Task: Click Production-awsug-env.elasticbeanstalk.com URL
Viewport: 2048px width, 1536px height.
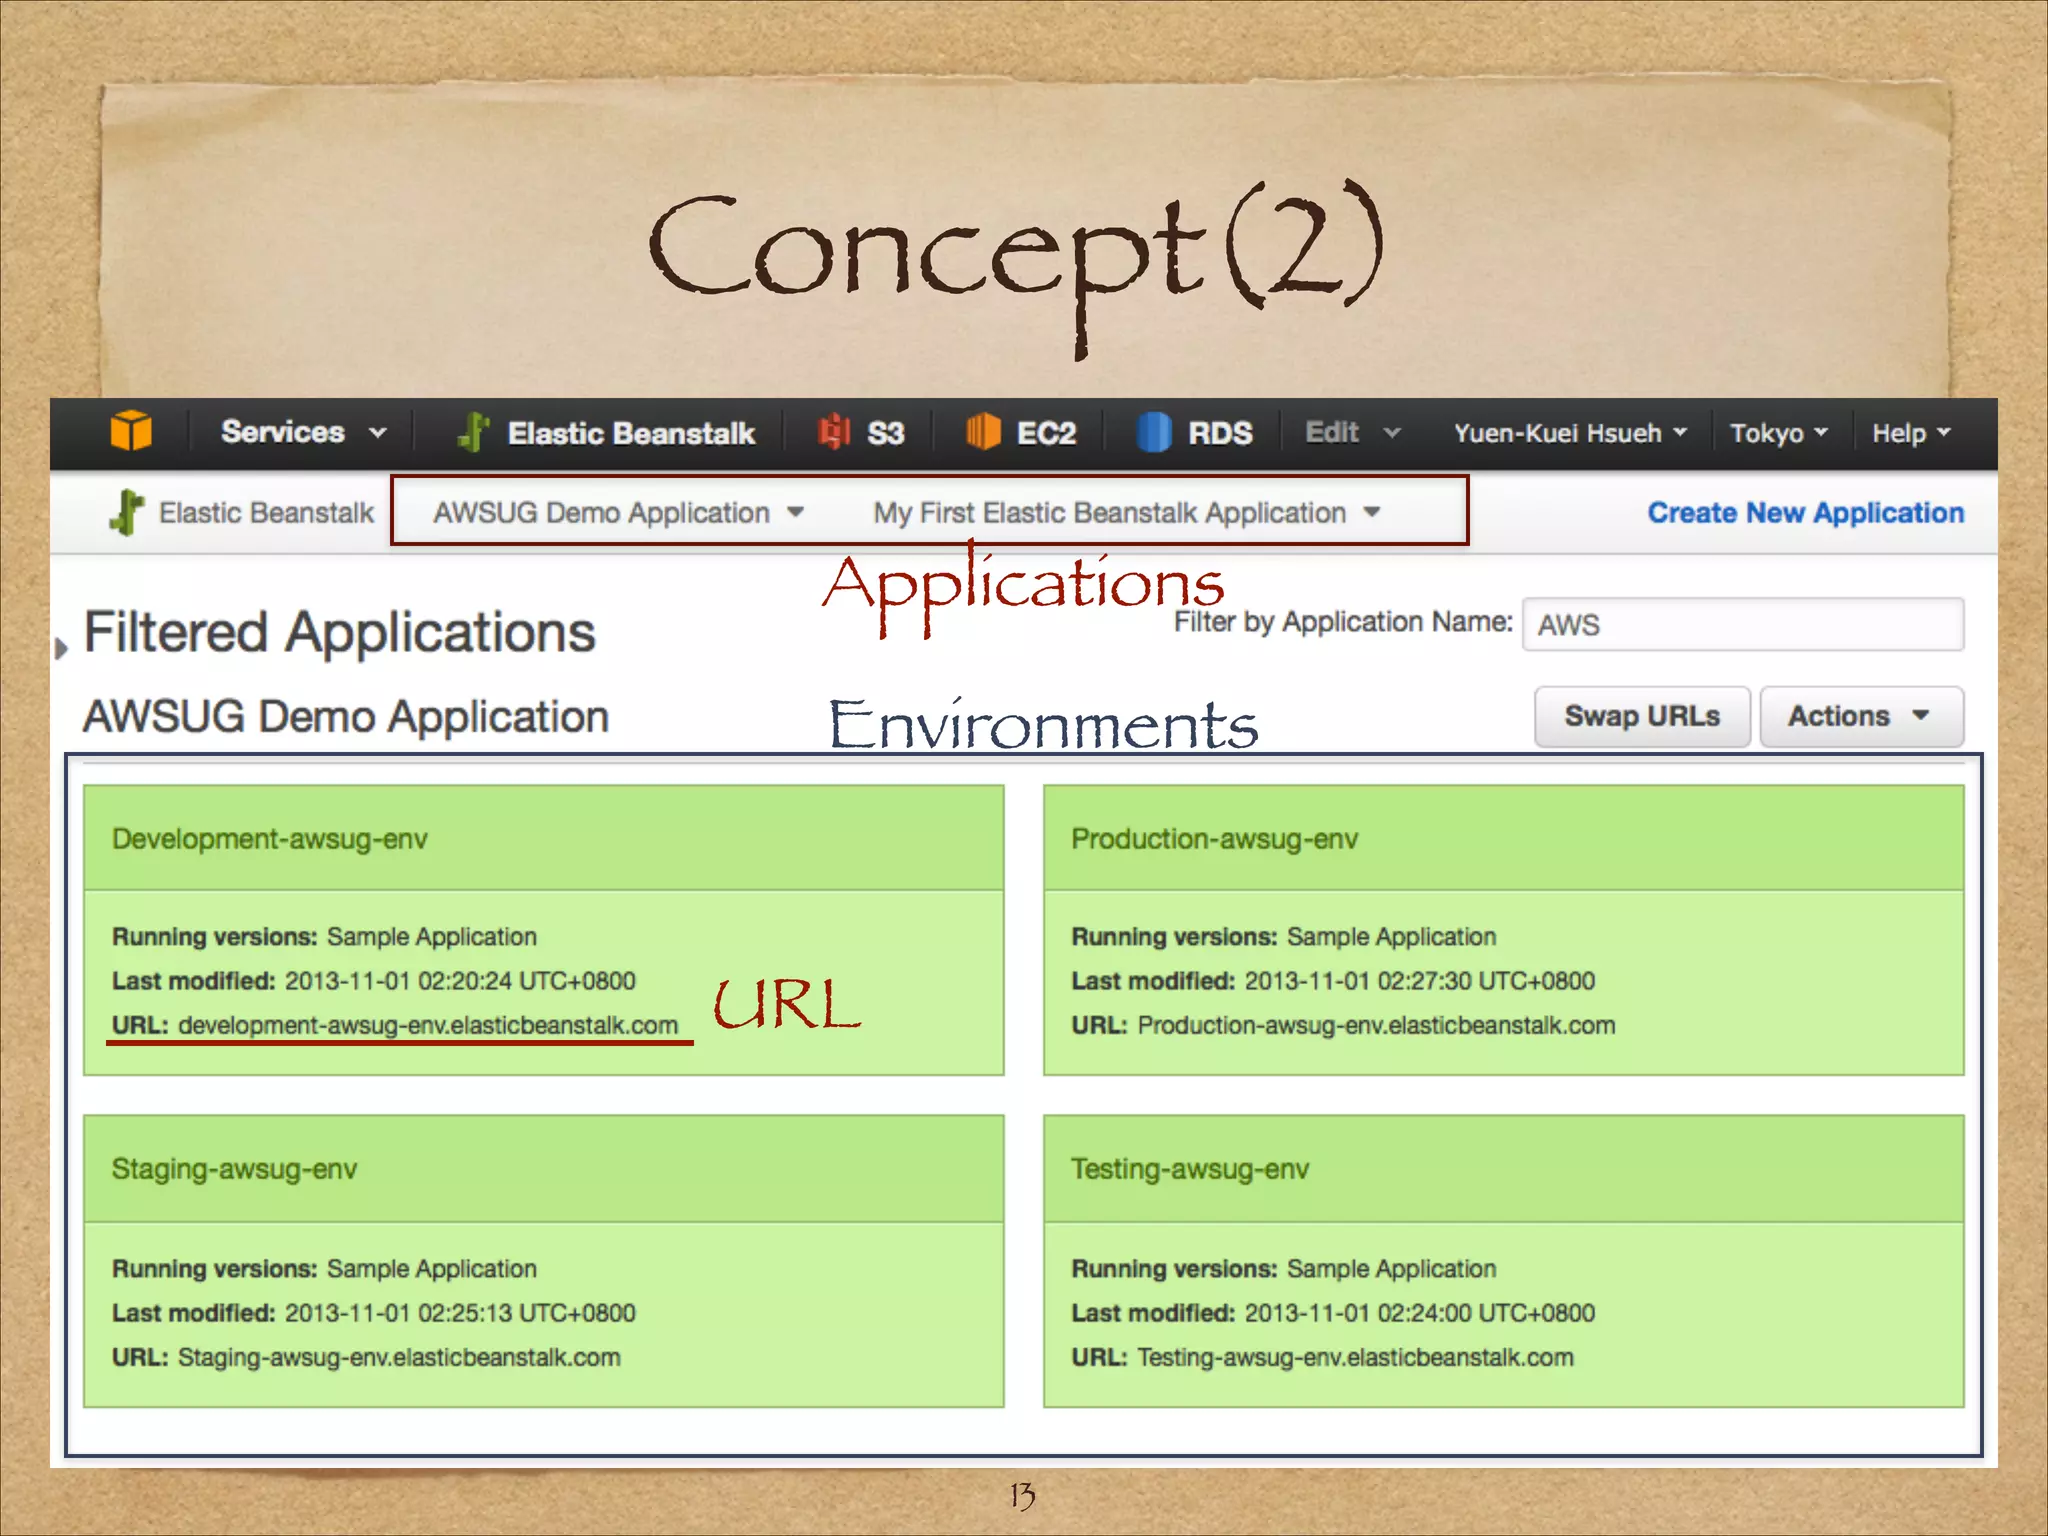Action: click(1376, 1025)
